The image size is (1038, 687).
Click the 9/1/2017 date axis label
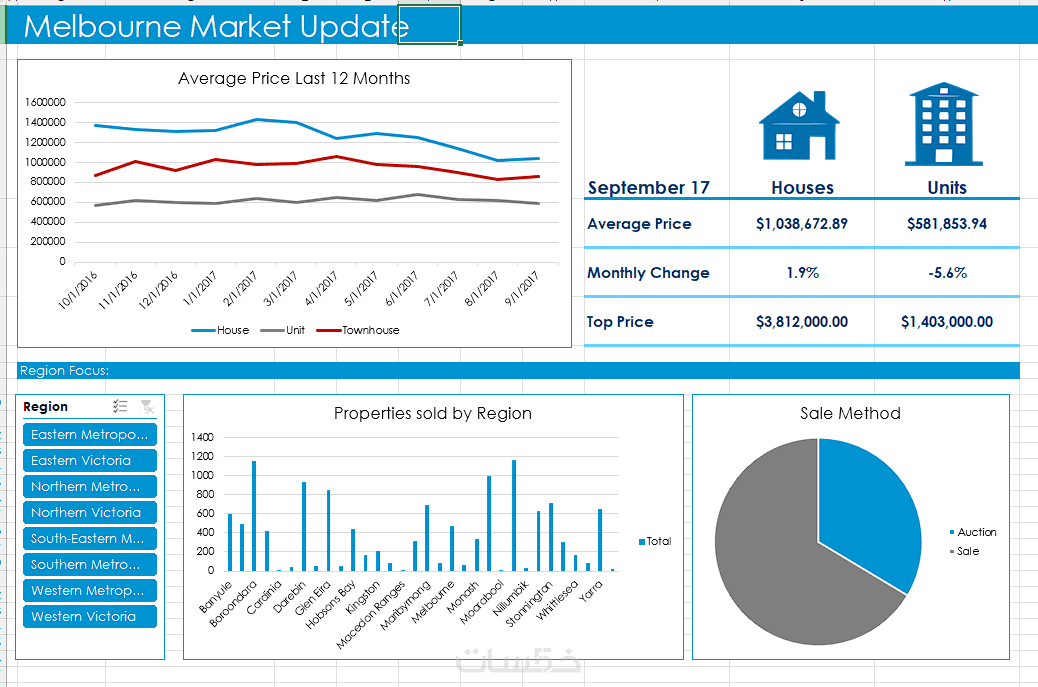click(522, 288)
